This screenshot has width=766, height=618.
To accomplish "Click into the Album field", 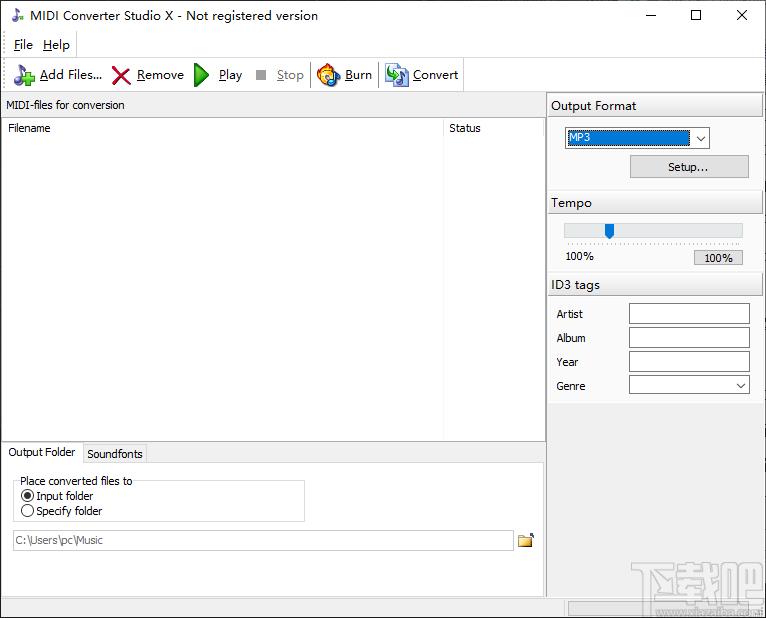I will coord(689,338).
